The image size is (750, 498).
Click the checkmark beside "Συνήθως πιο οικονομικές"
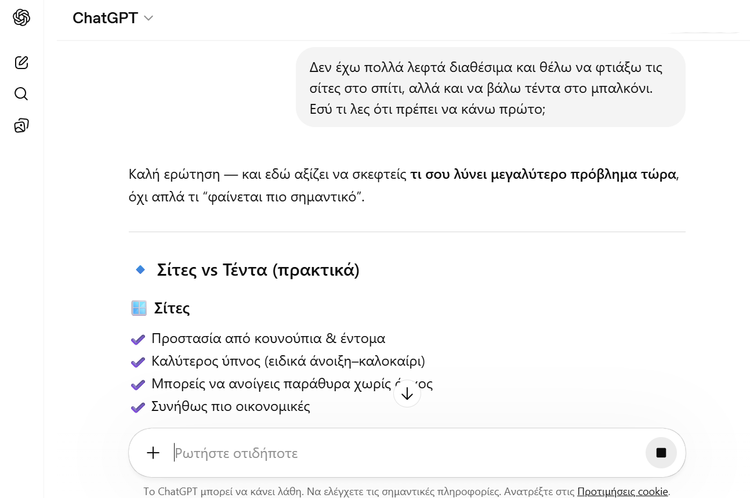pos(138,407)
